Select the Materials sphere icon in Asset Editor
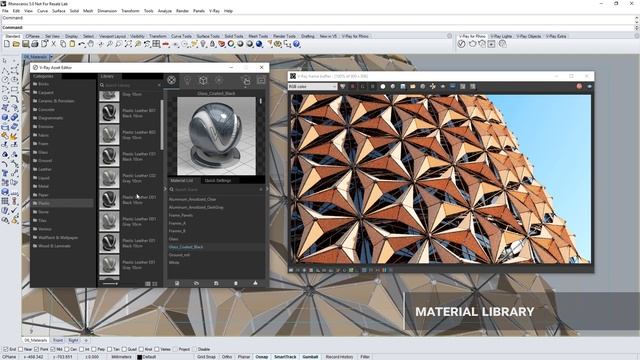Viewport: 640px width, 360px height. click(x=171, y=80)
